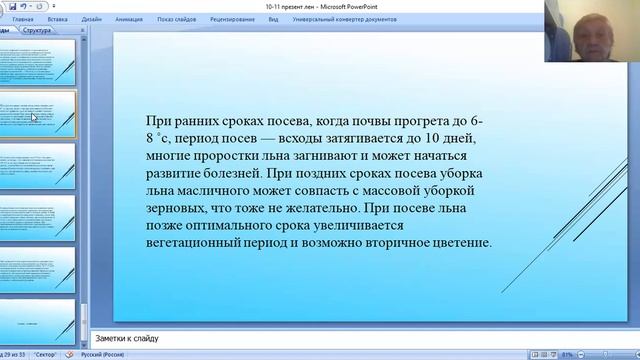Viewport: 640px width, 360px height.
Task: Click the 'Сектор' theme name in status bar
Action: pyautogui.click(x=44, y=355)
